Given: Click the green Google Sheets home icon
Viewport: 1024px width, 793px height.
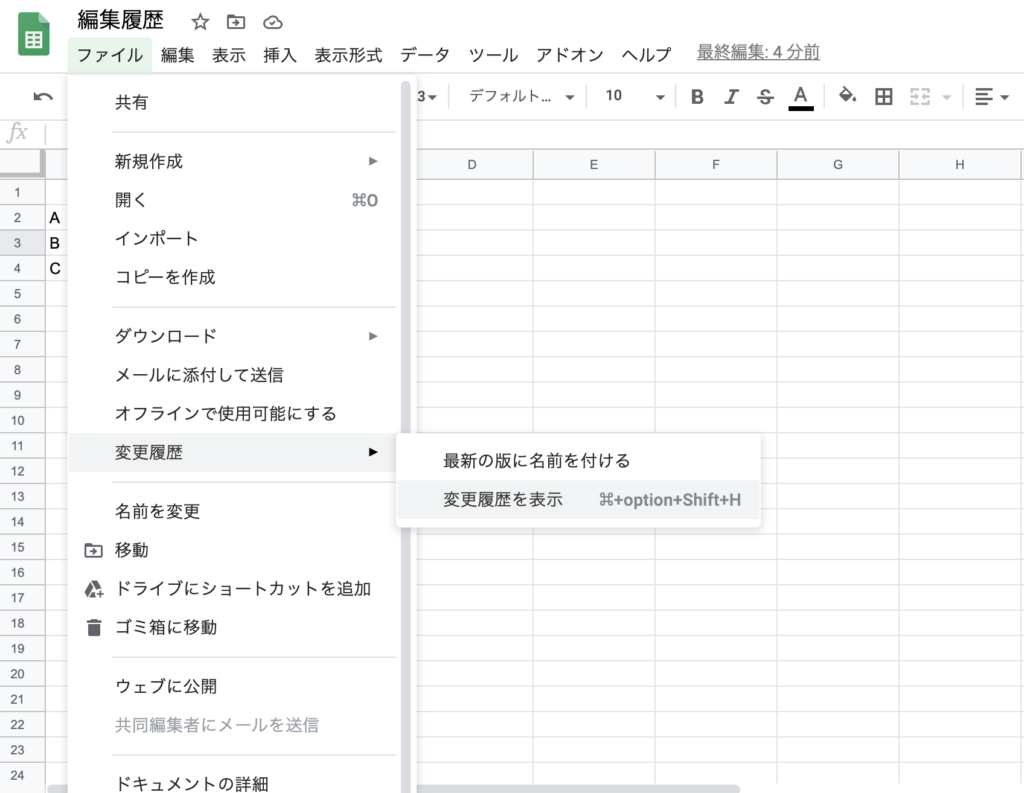Looking at the screenshot, I should point(34,36).
